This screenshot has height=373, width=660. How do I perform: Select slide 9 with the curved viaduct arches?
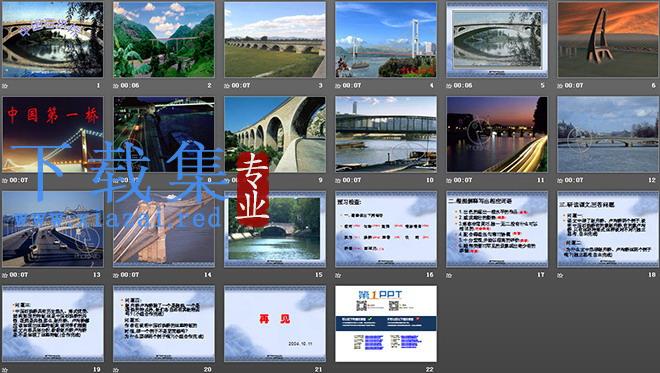[x=275, y=134]
